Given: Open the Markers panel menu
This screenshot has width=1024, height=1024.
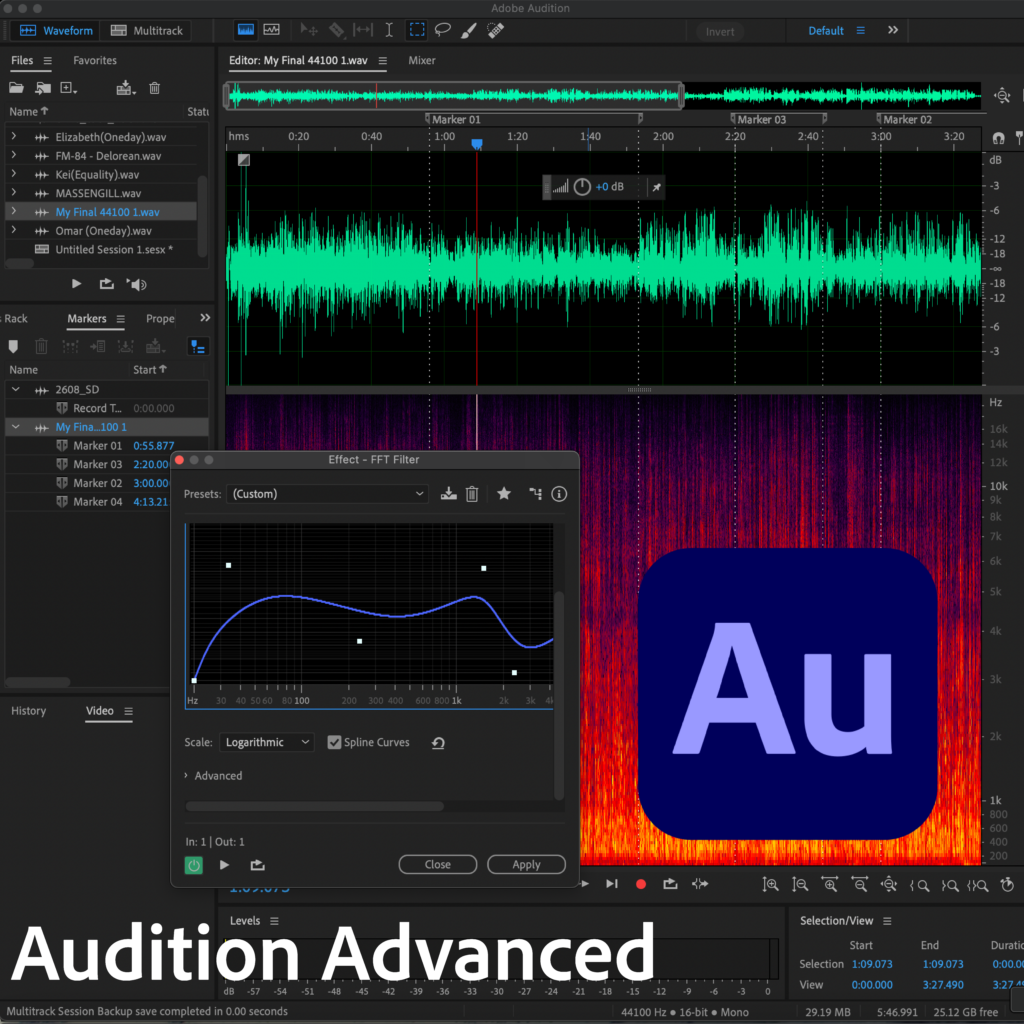Looking at the screenshot, I should click(121, 319).
